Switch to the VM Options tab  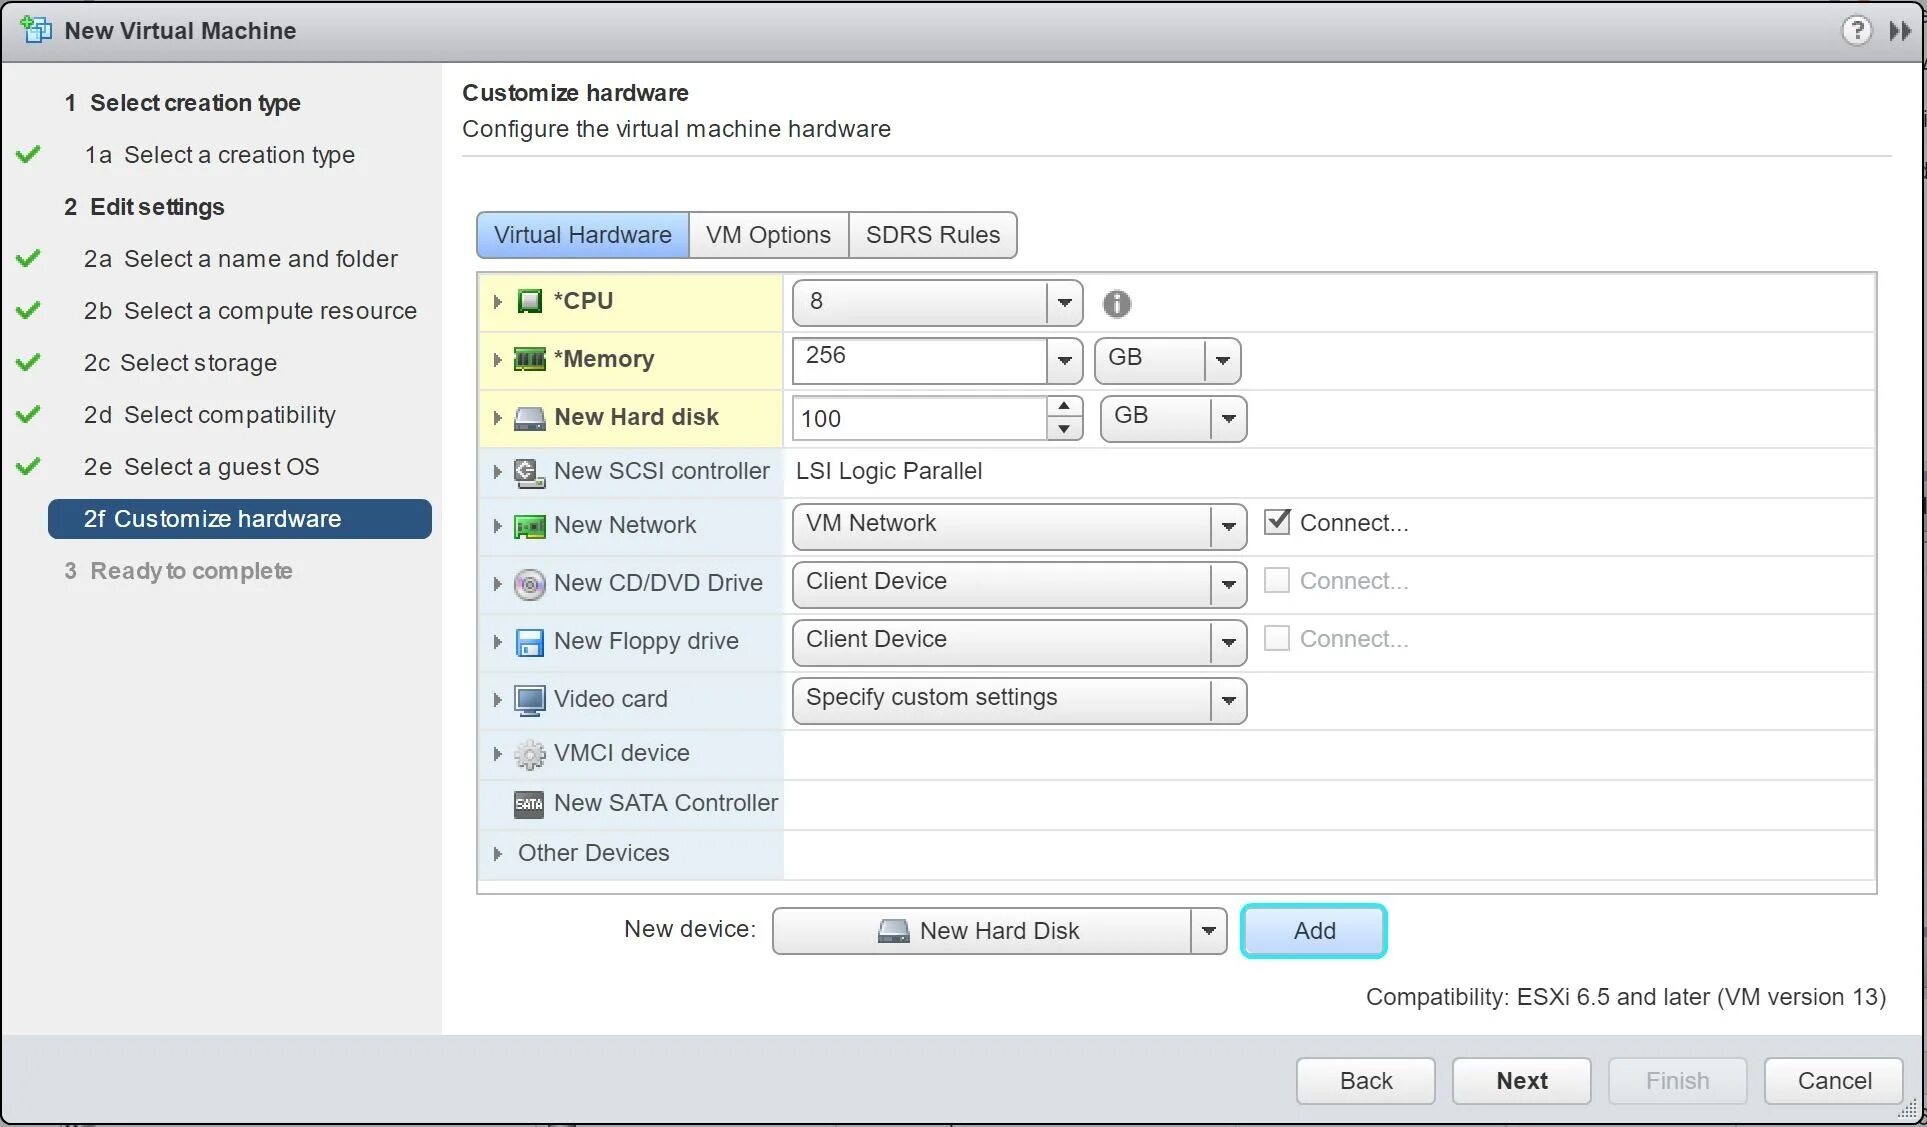tap(768, 235)
